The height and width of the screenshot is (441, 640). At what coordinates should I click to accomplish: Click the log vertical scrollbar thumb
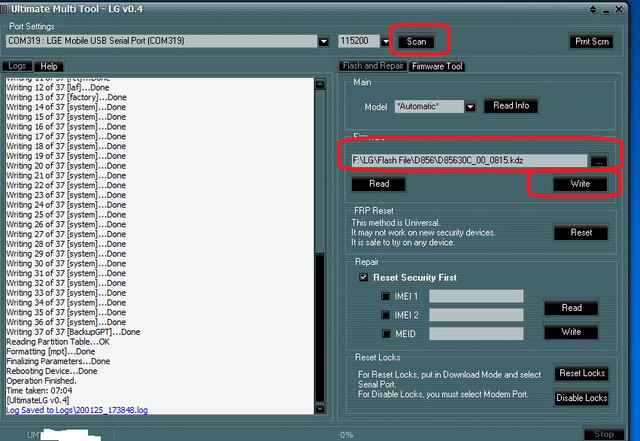[320, 327]
